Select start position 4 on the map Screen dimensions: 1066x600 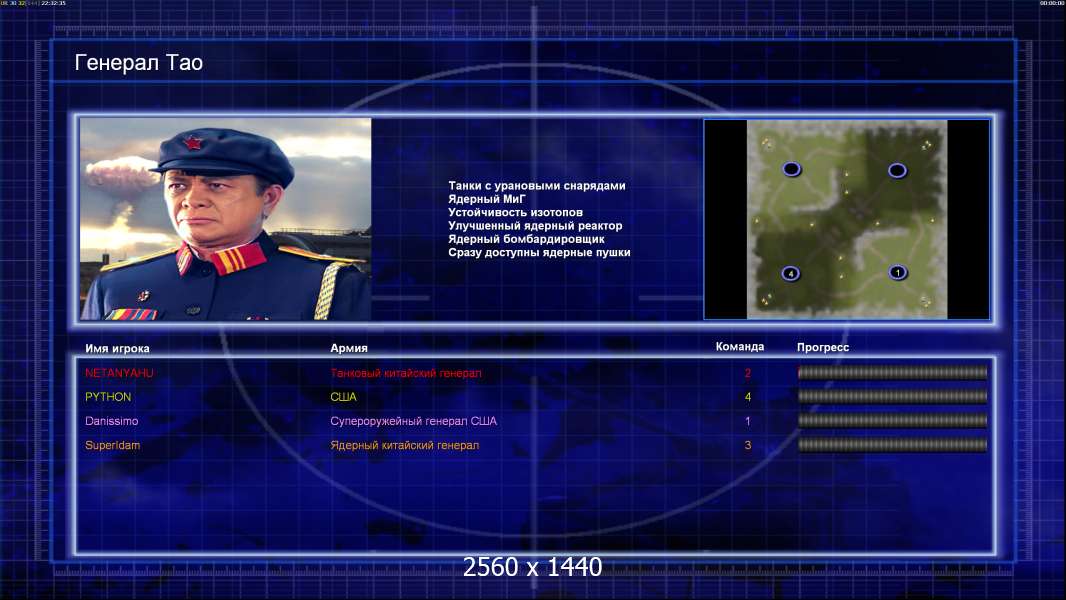(x=791, y=274)
